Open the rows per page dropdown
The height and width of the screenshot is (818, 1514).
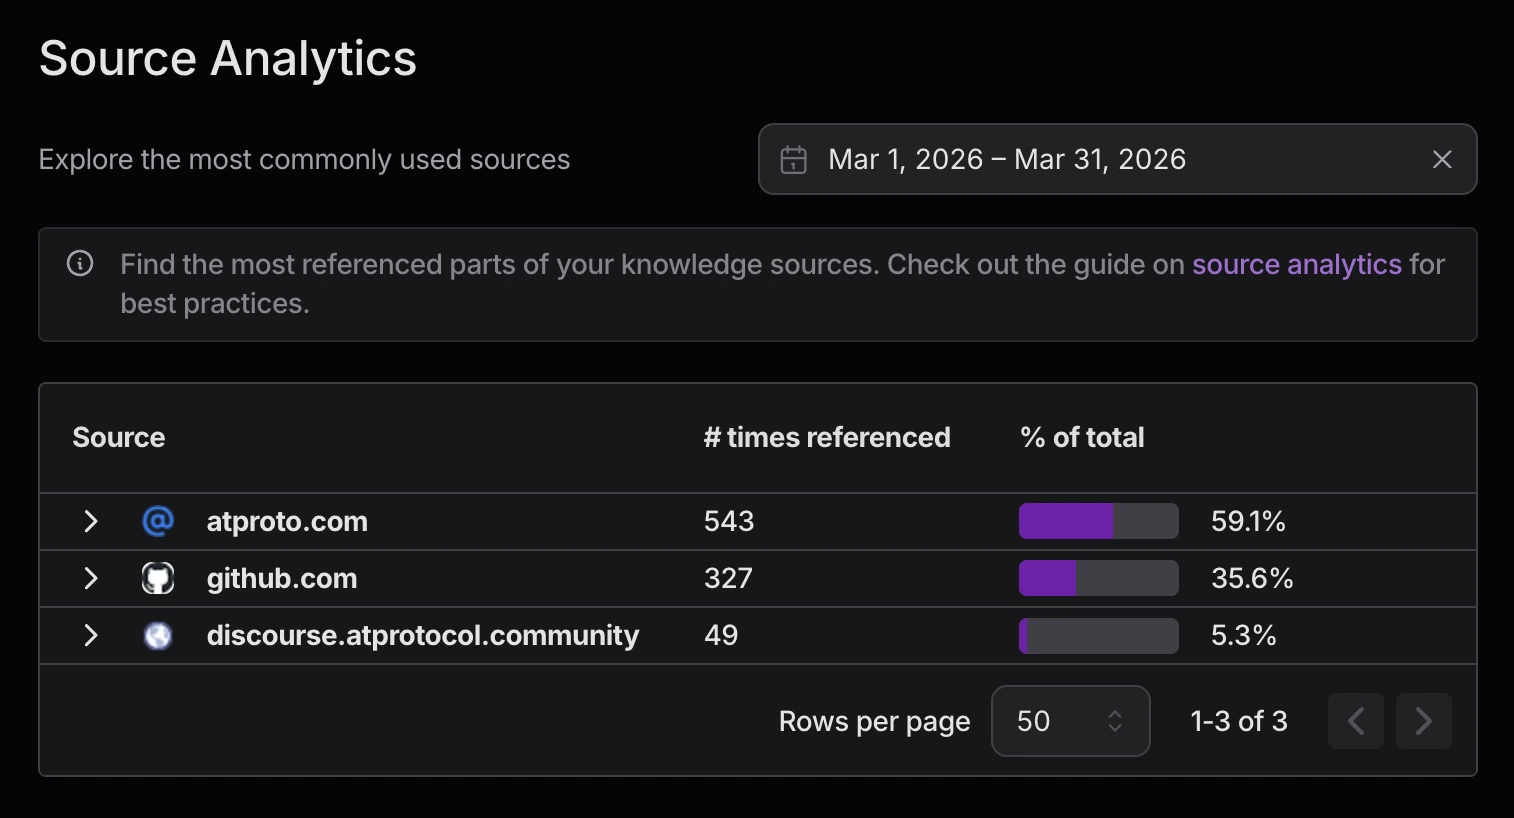point(1070,721)
